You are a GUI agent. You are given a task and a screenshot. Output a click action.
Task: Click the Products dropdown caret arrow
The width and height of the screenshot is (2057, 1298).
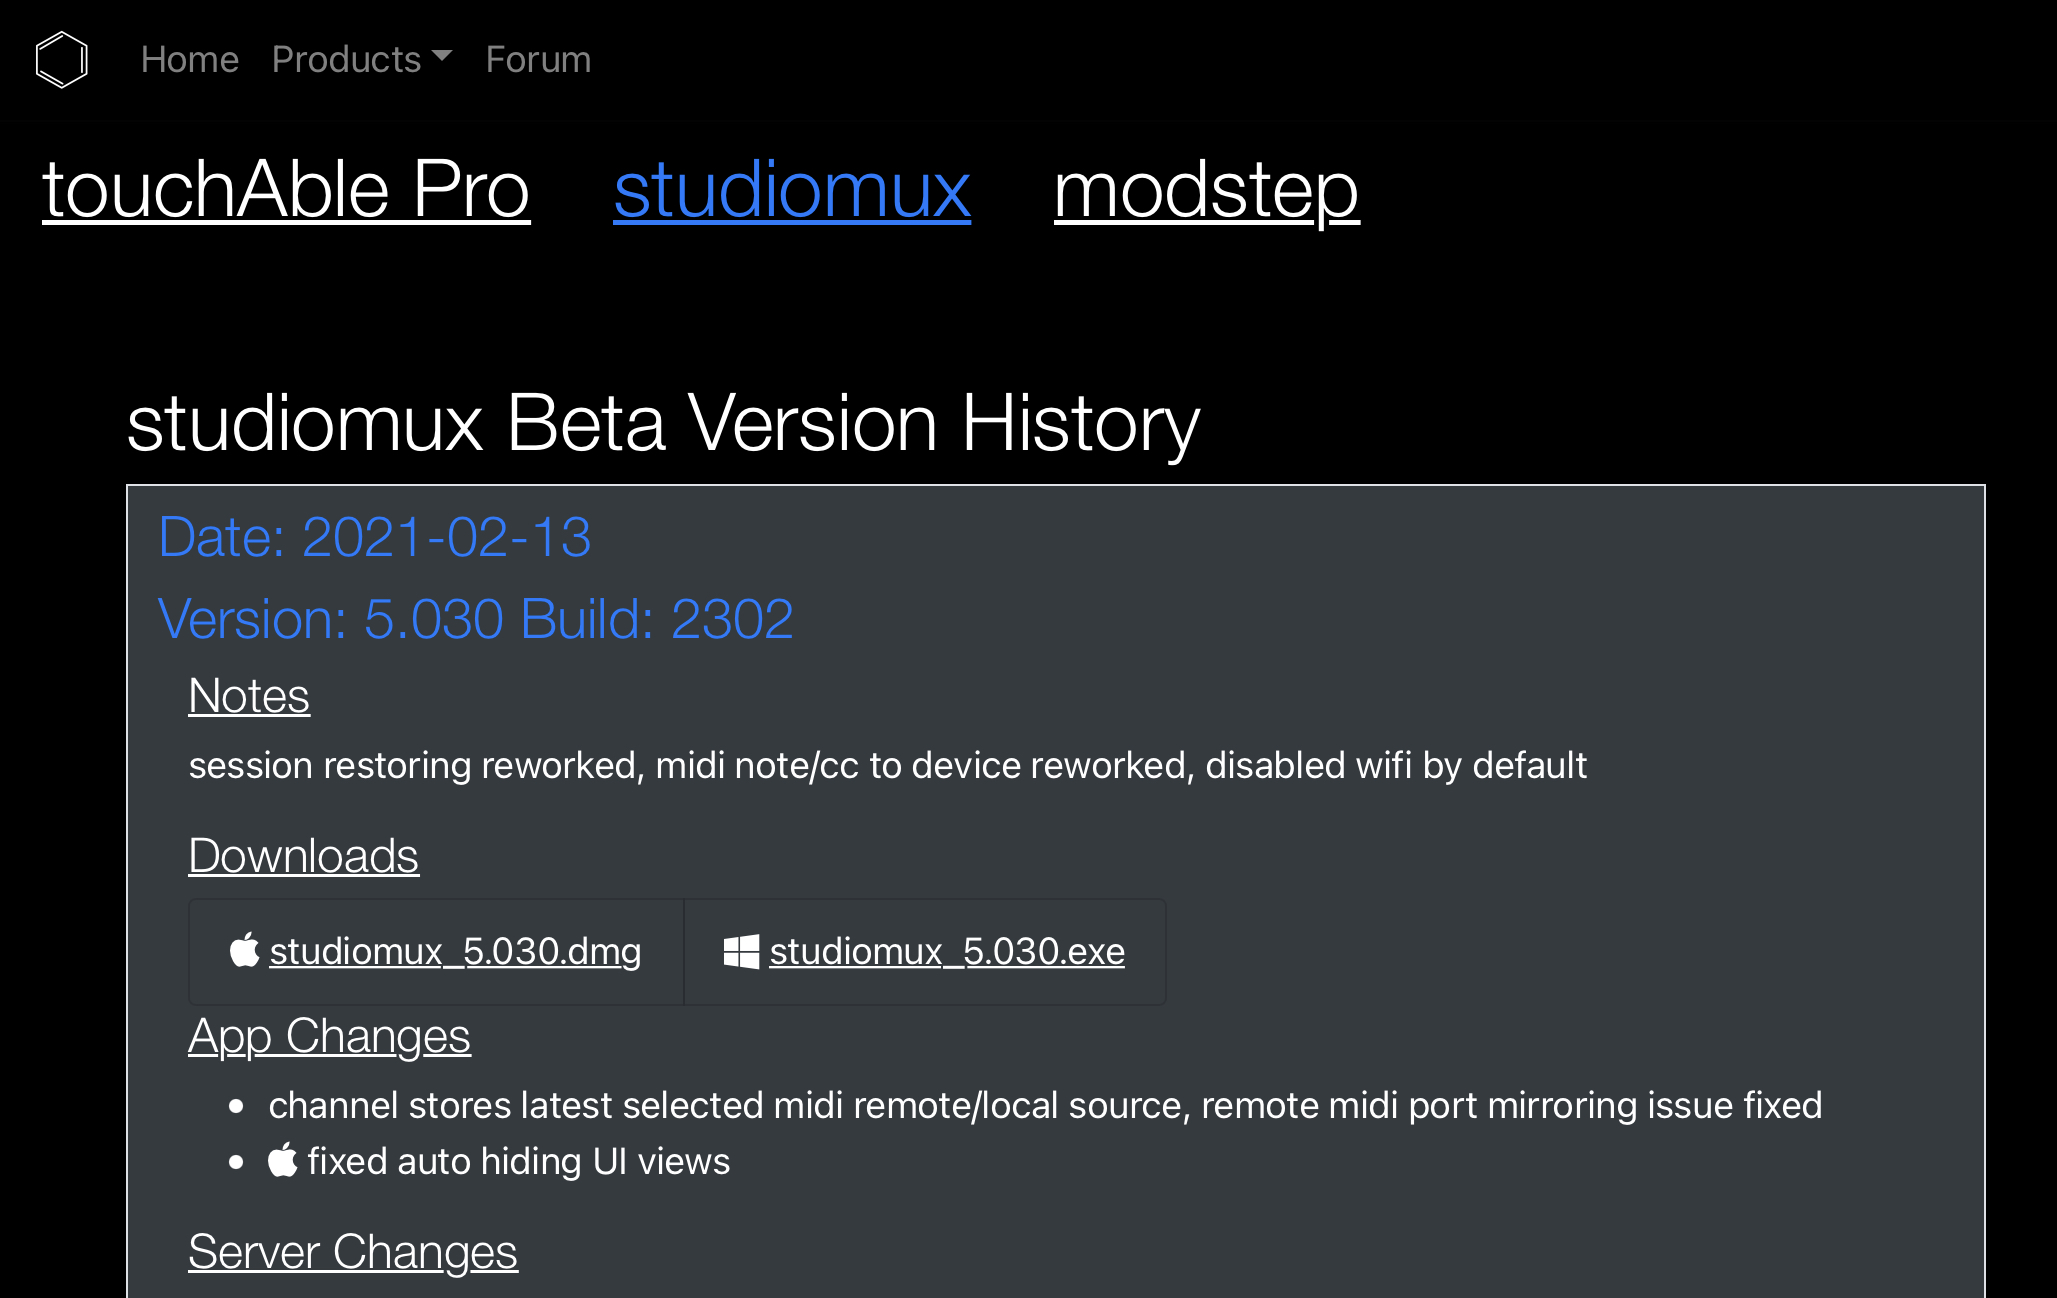tap(442, 57)
